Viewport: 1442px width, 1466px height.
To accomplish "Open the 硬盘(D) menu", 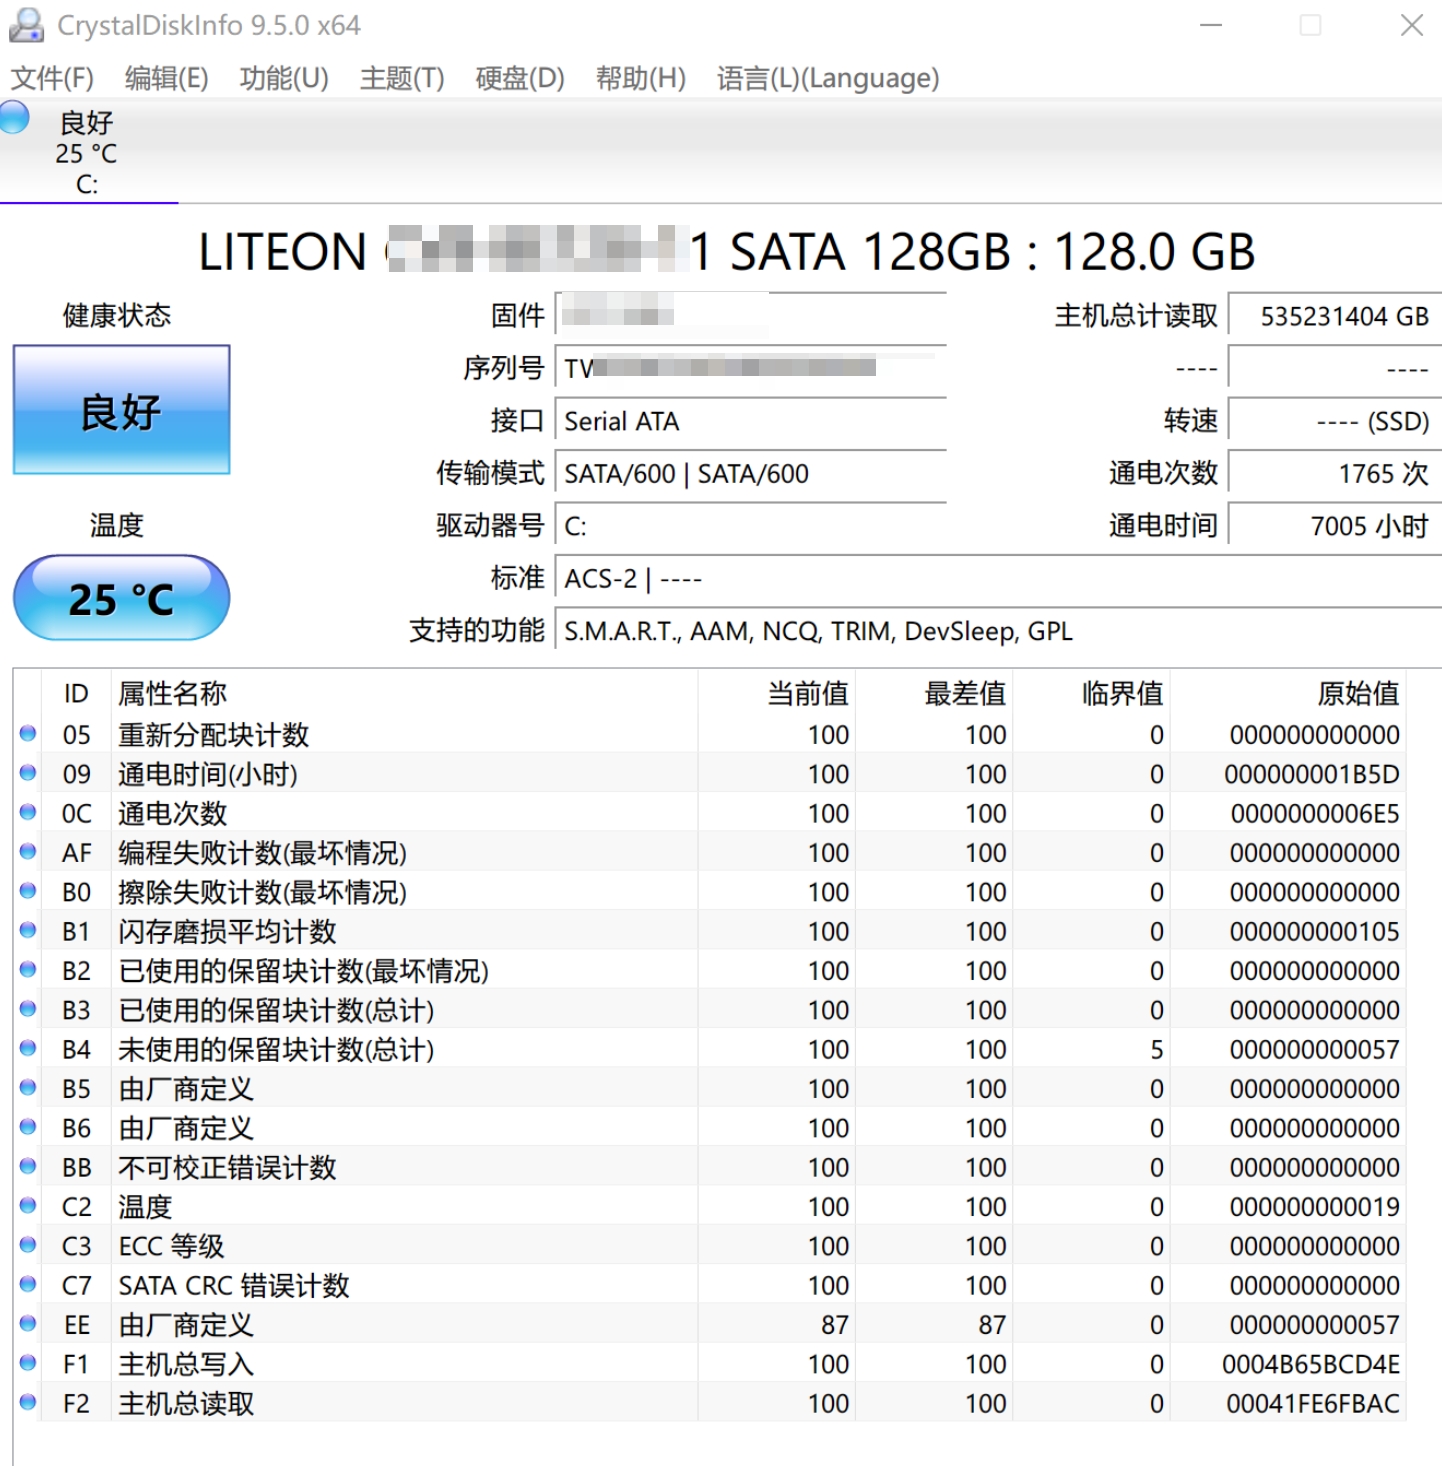I will [520, 78].
